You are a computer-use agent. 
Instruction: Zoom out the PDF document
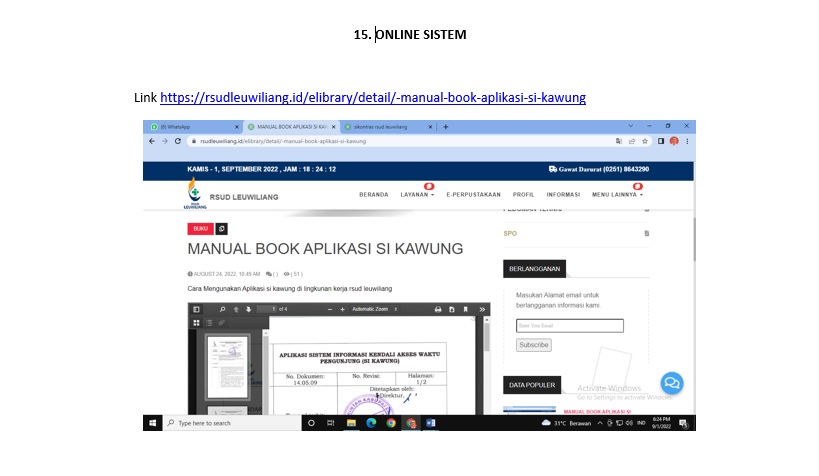coord(329,310)
